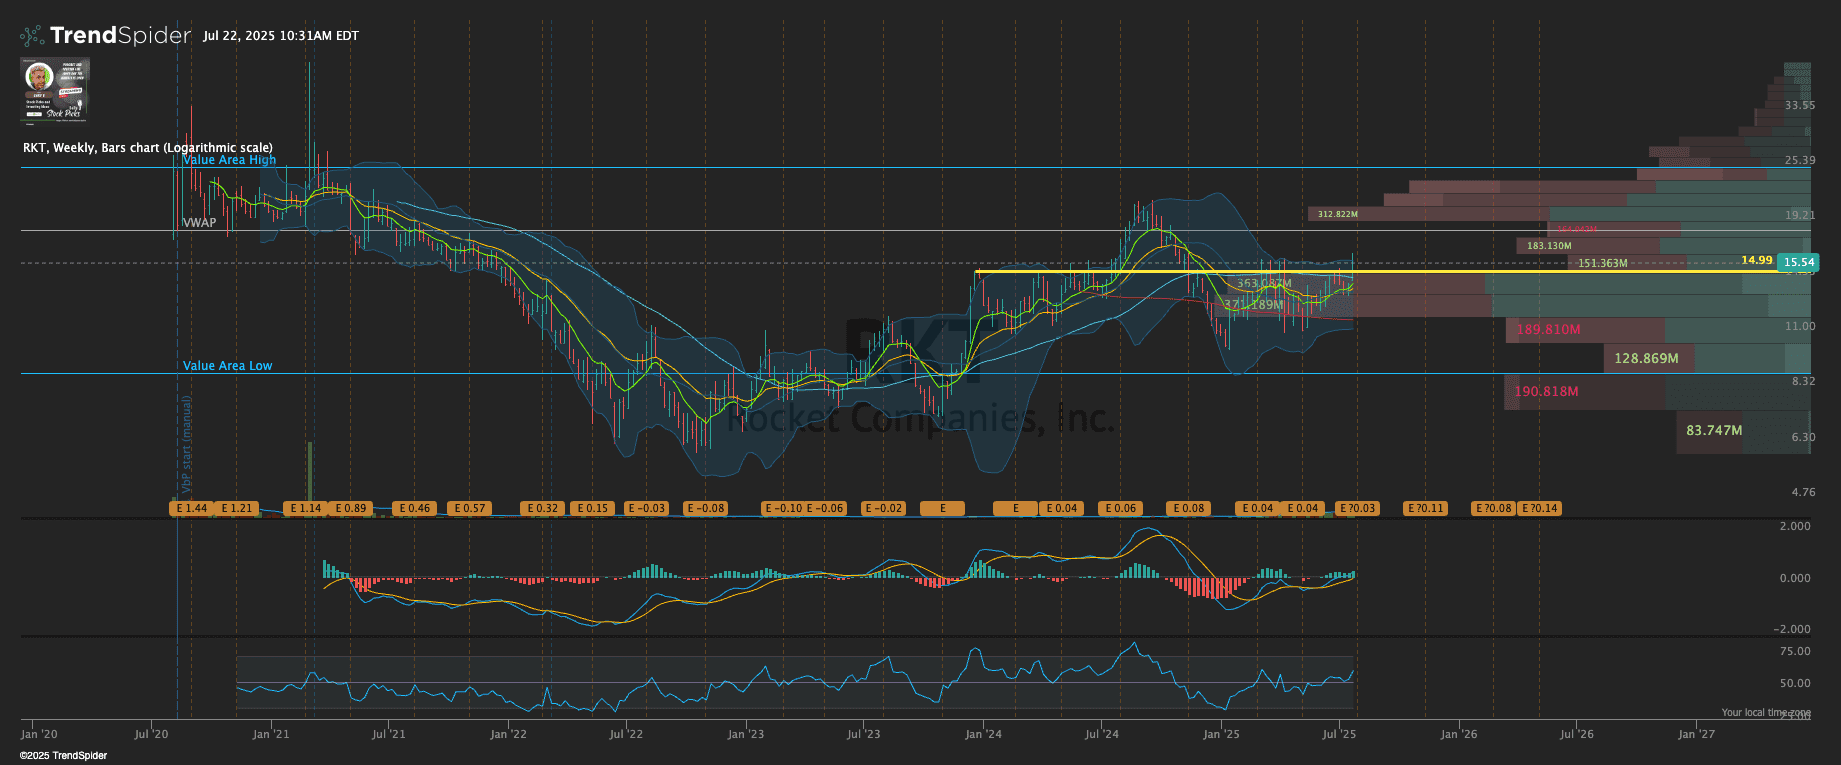1841x765 pixels.
Task: Open the E 0.15 earnings marker
Action: click(592, 508)
